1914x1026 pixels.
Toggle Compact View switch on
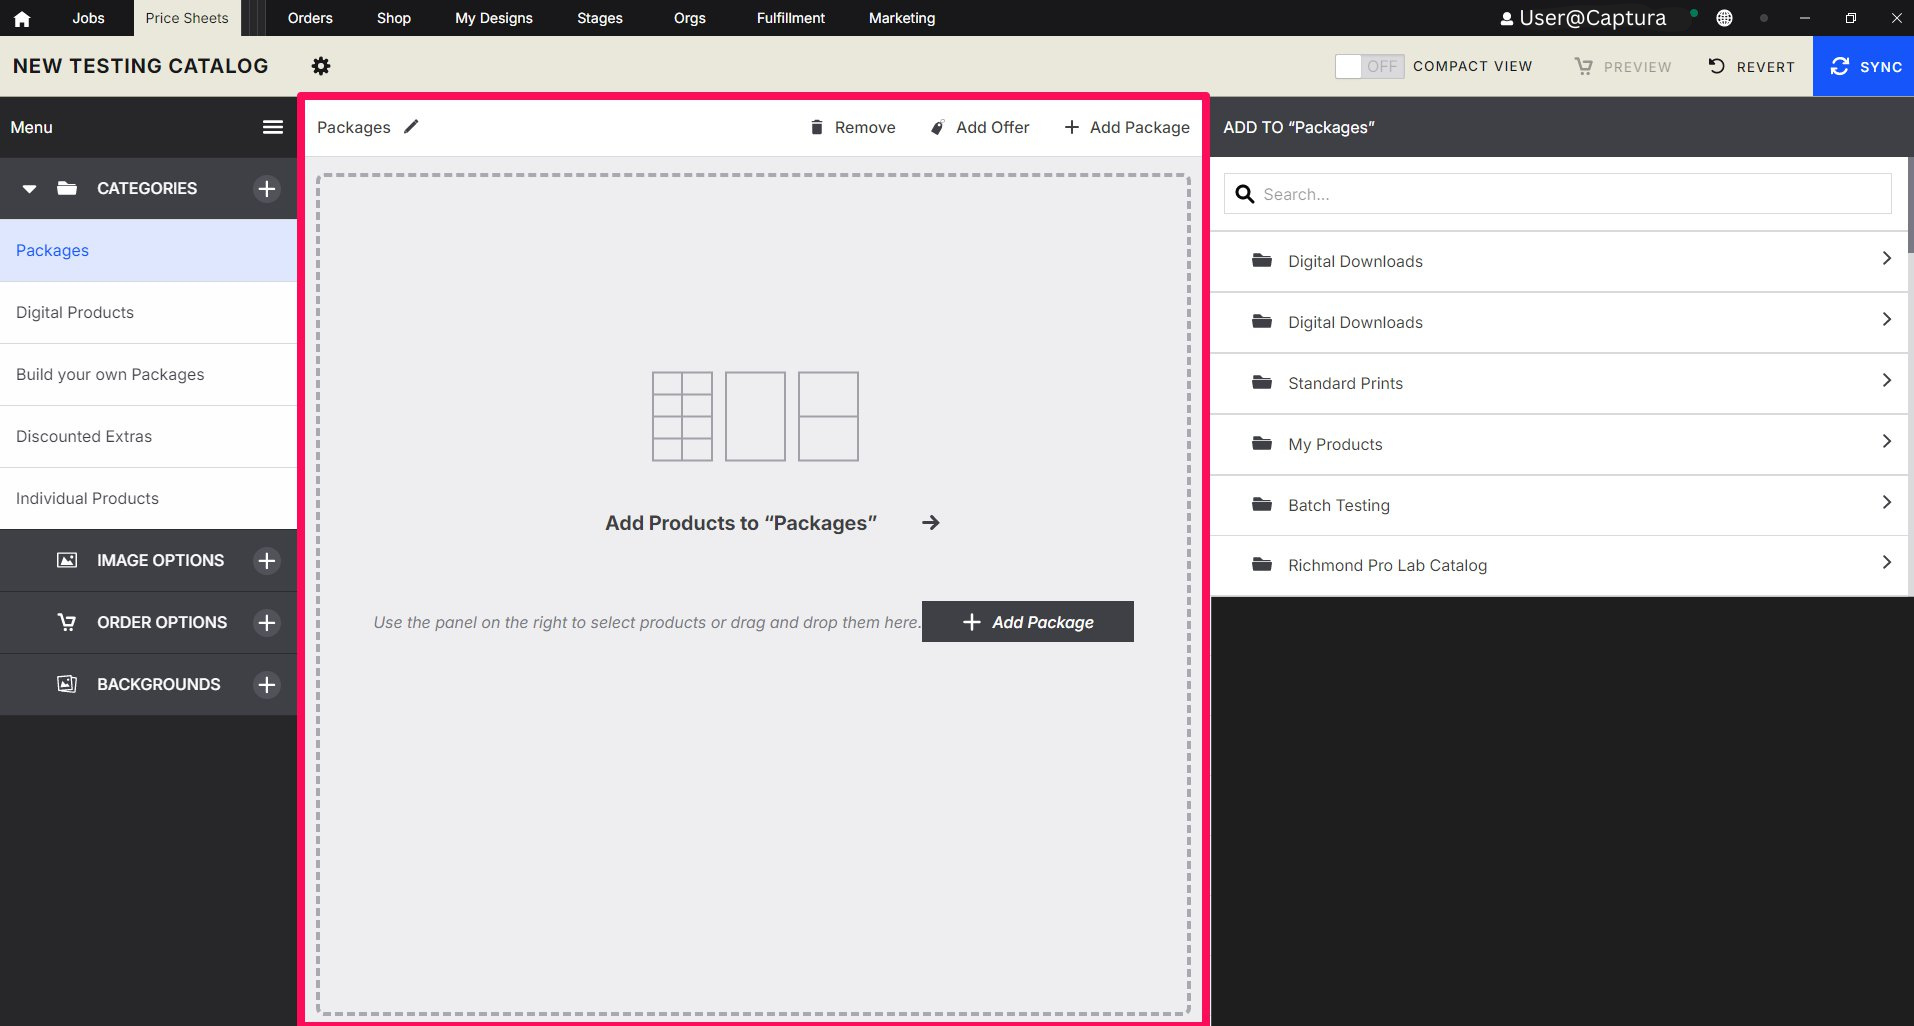click(1370, 66)
